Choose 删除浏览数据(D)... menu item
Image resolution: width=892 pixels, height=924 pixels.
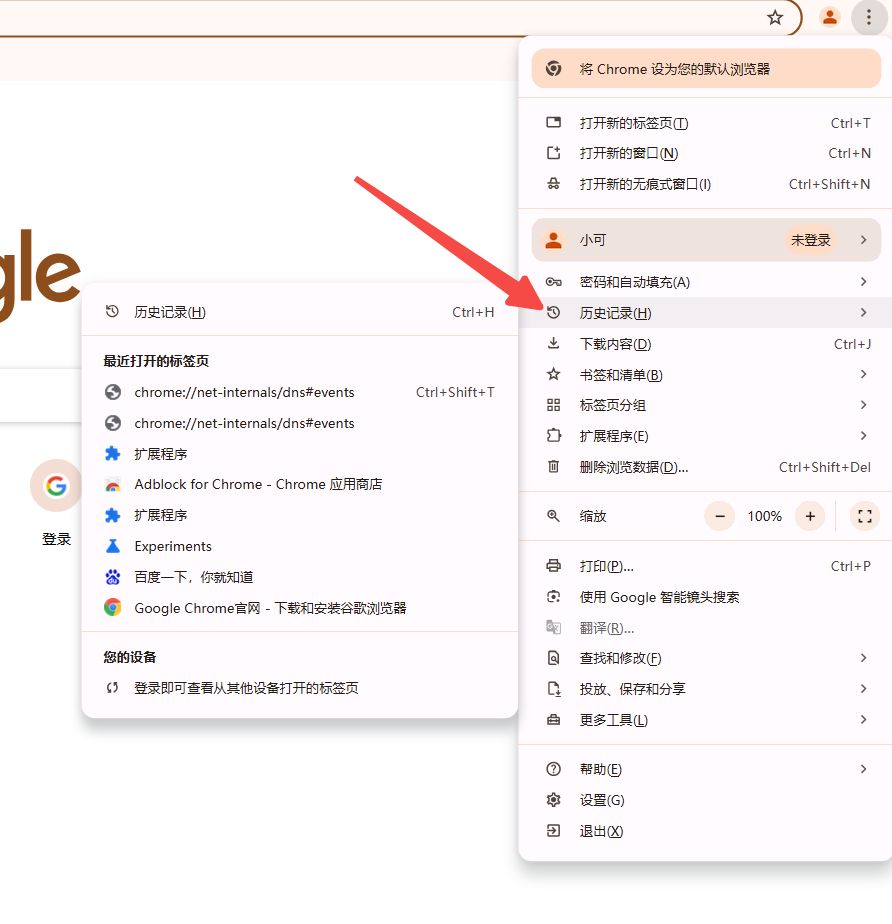pyautogui.click(x=705, y=467)
